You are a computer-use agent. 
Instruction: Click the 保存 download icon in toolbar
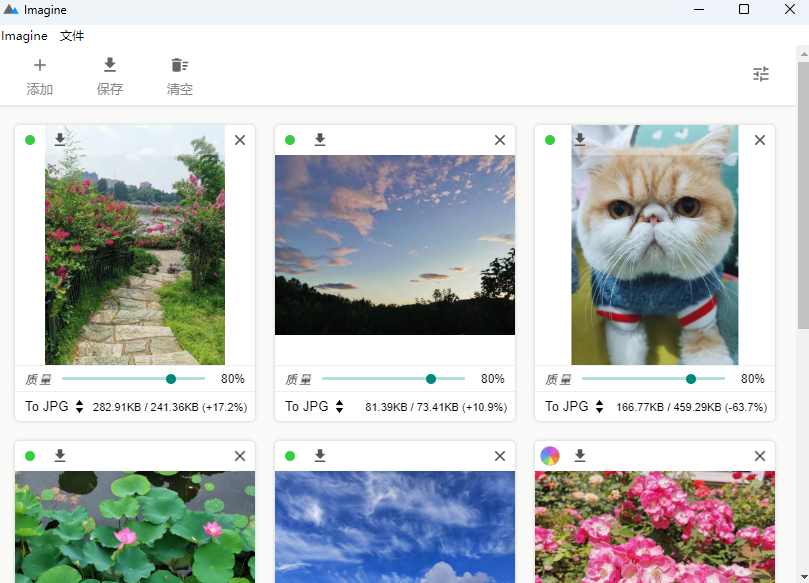110,65
